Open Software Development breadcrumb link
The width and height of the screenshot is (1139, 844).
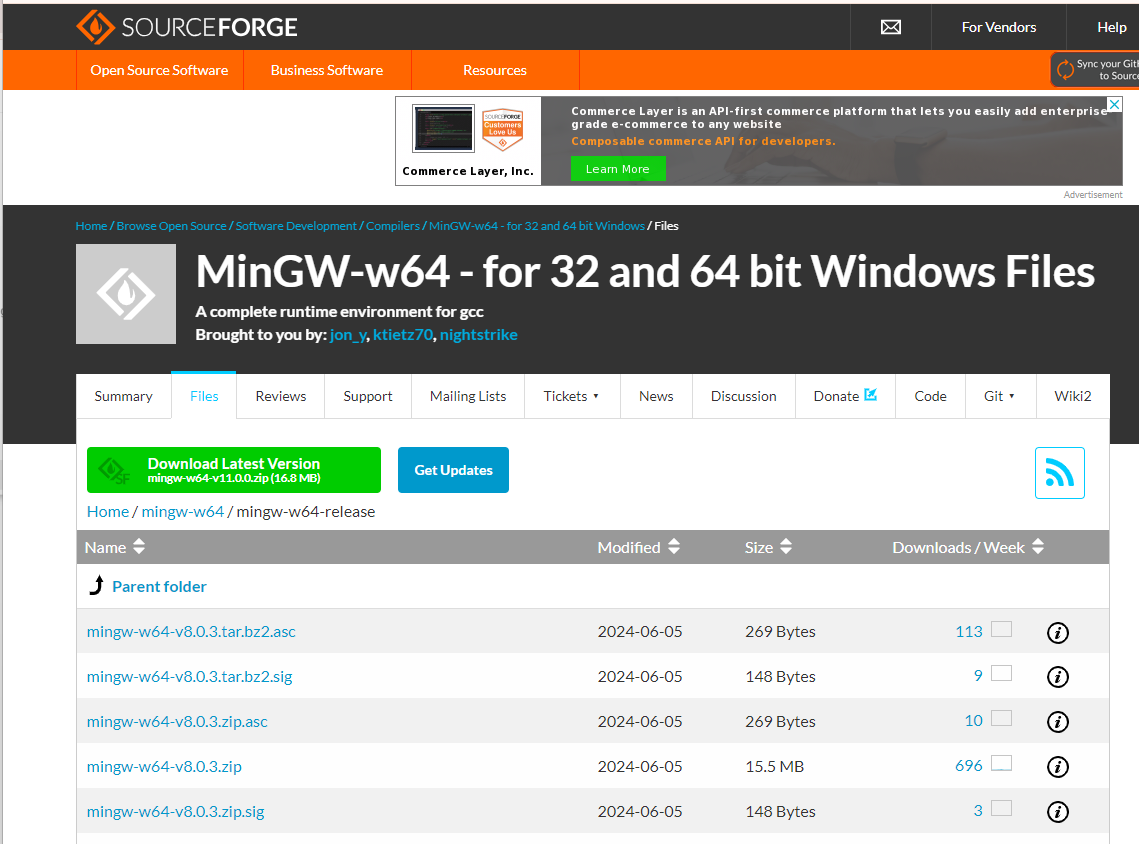tap(296, 226)
